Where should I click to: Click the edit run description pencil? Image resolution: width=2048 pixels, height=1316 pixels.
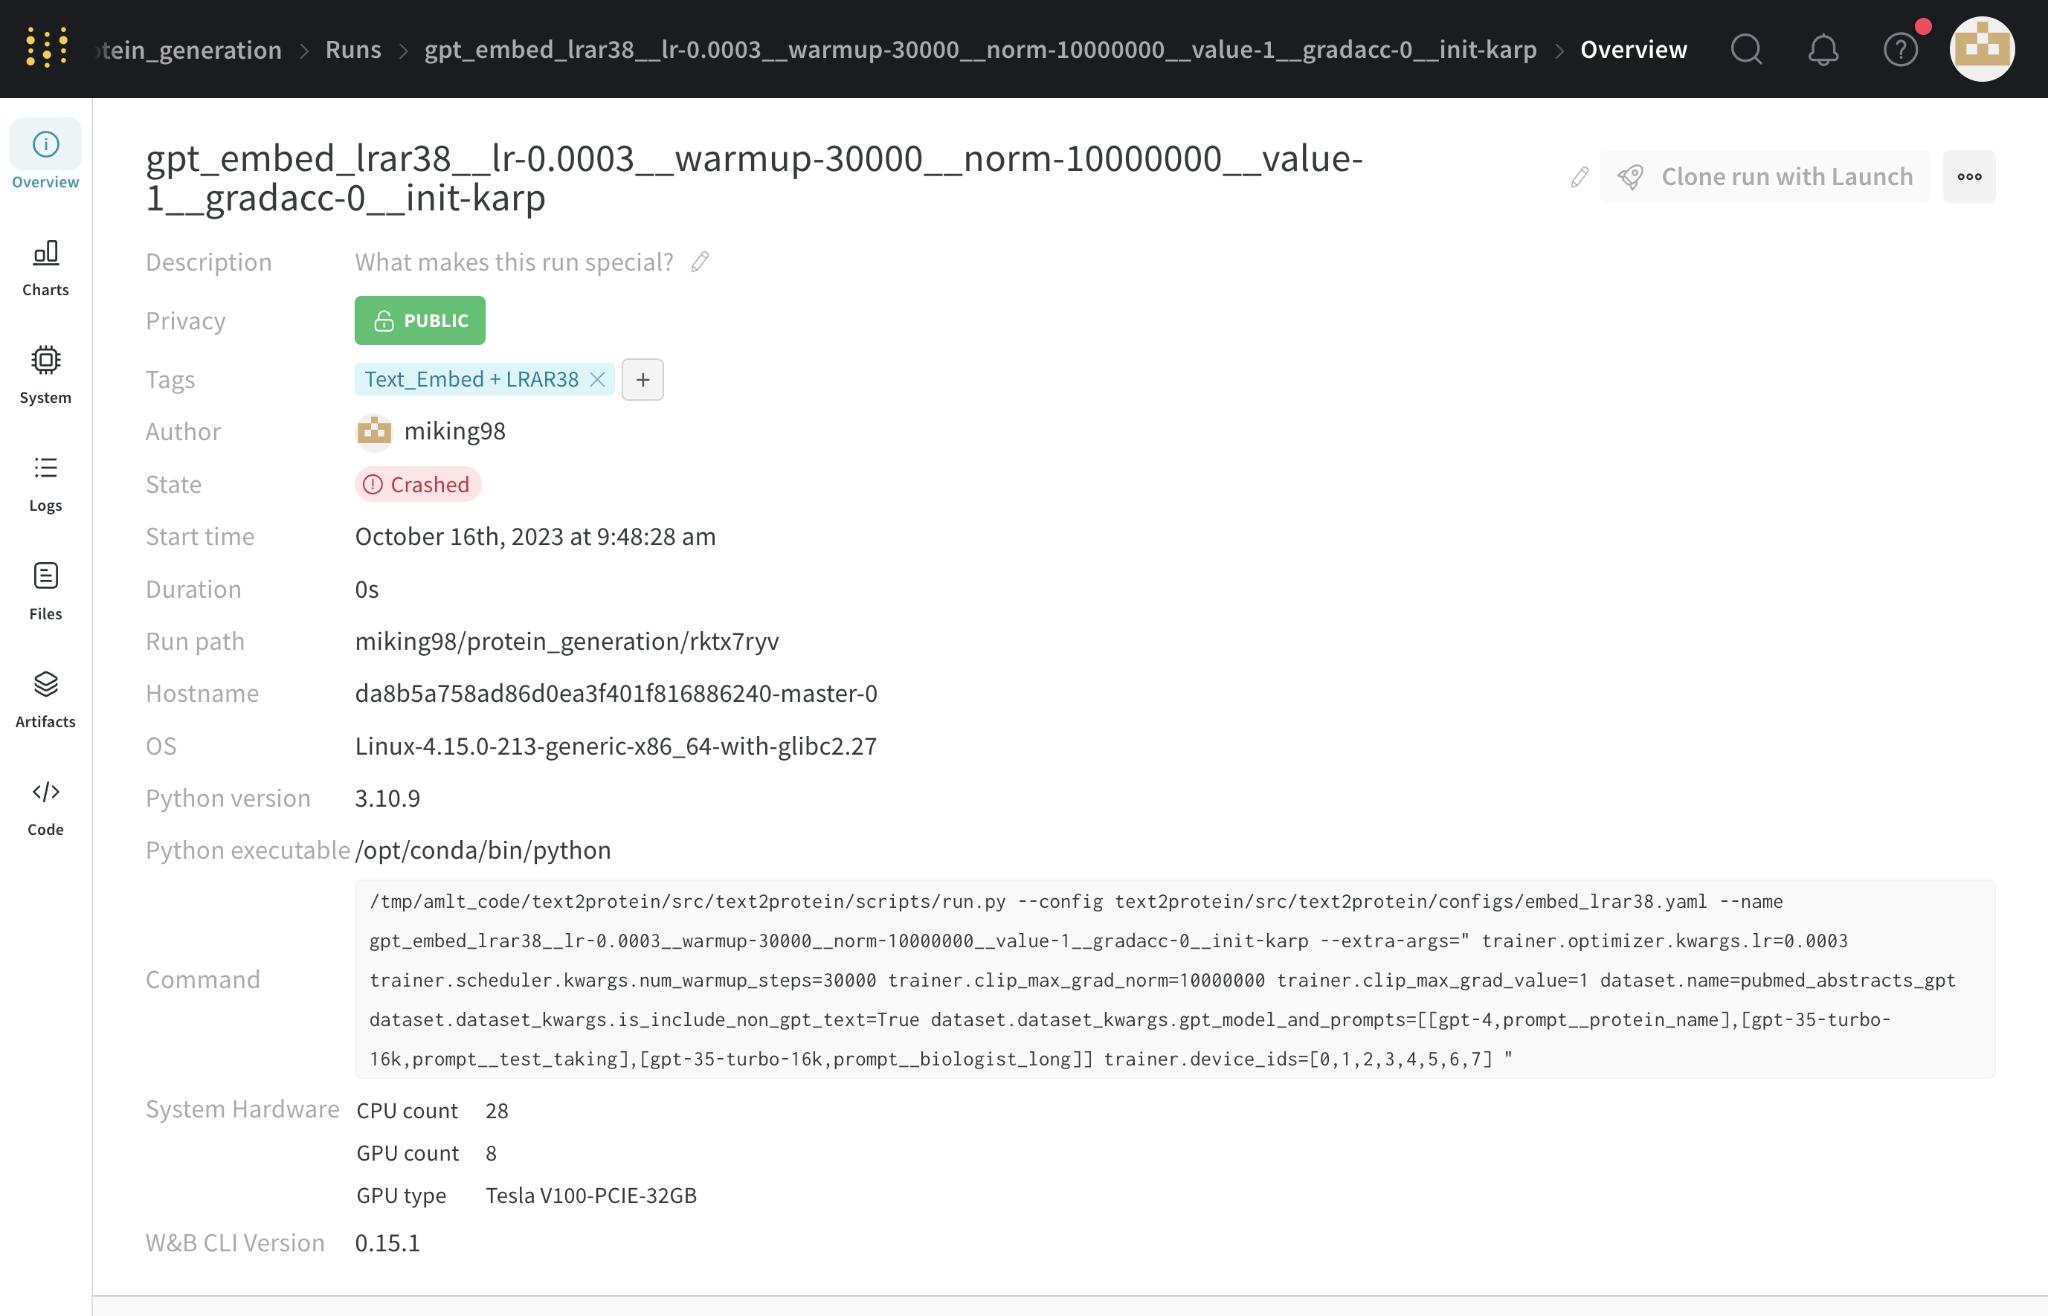[702, 261]
